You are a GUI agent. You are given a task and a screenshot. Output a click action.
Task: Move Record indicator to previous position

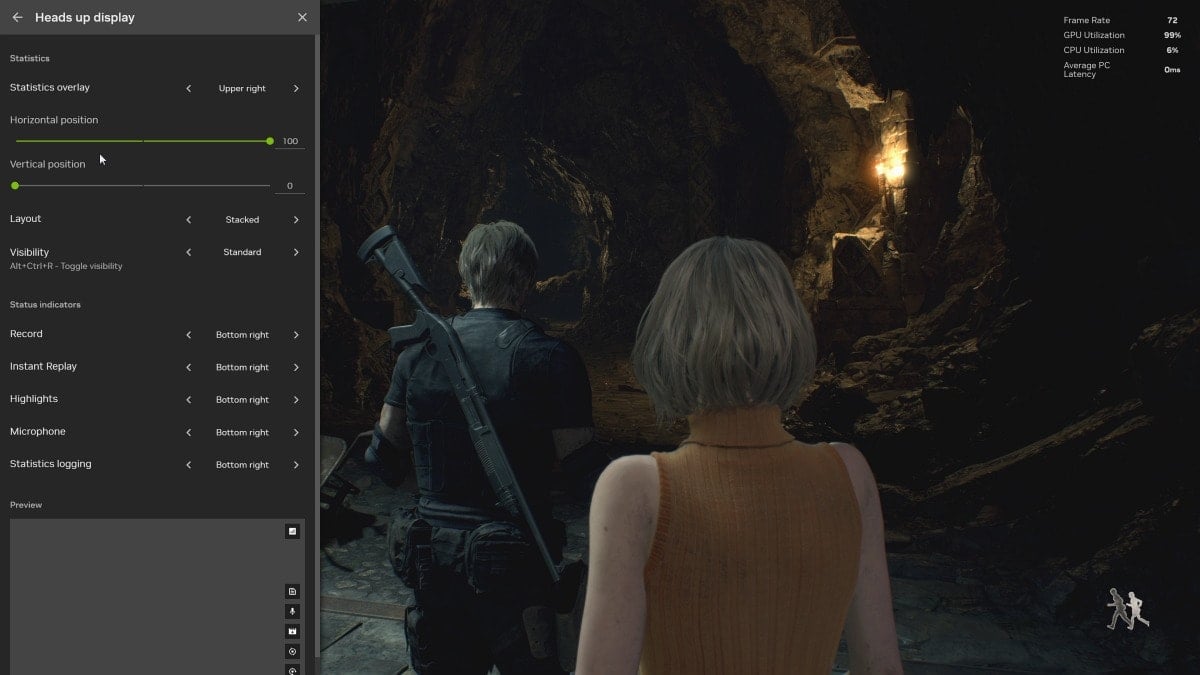point(188,335)
